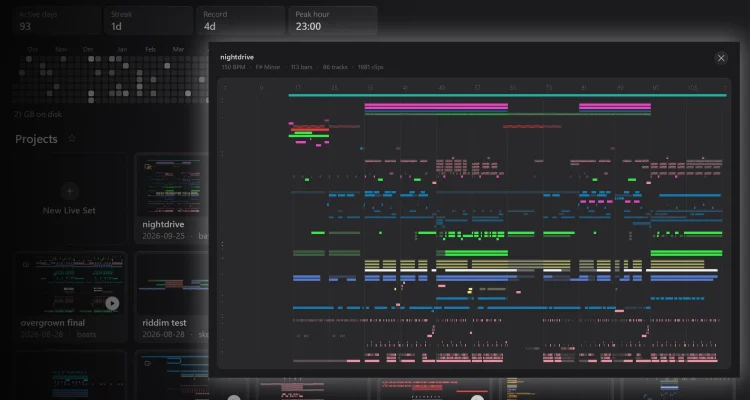Jump to bar 49 marker on timeline
The width and height of the screenshot is (750, 400).
441,88
